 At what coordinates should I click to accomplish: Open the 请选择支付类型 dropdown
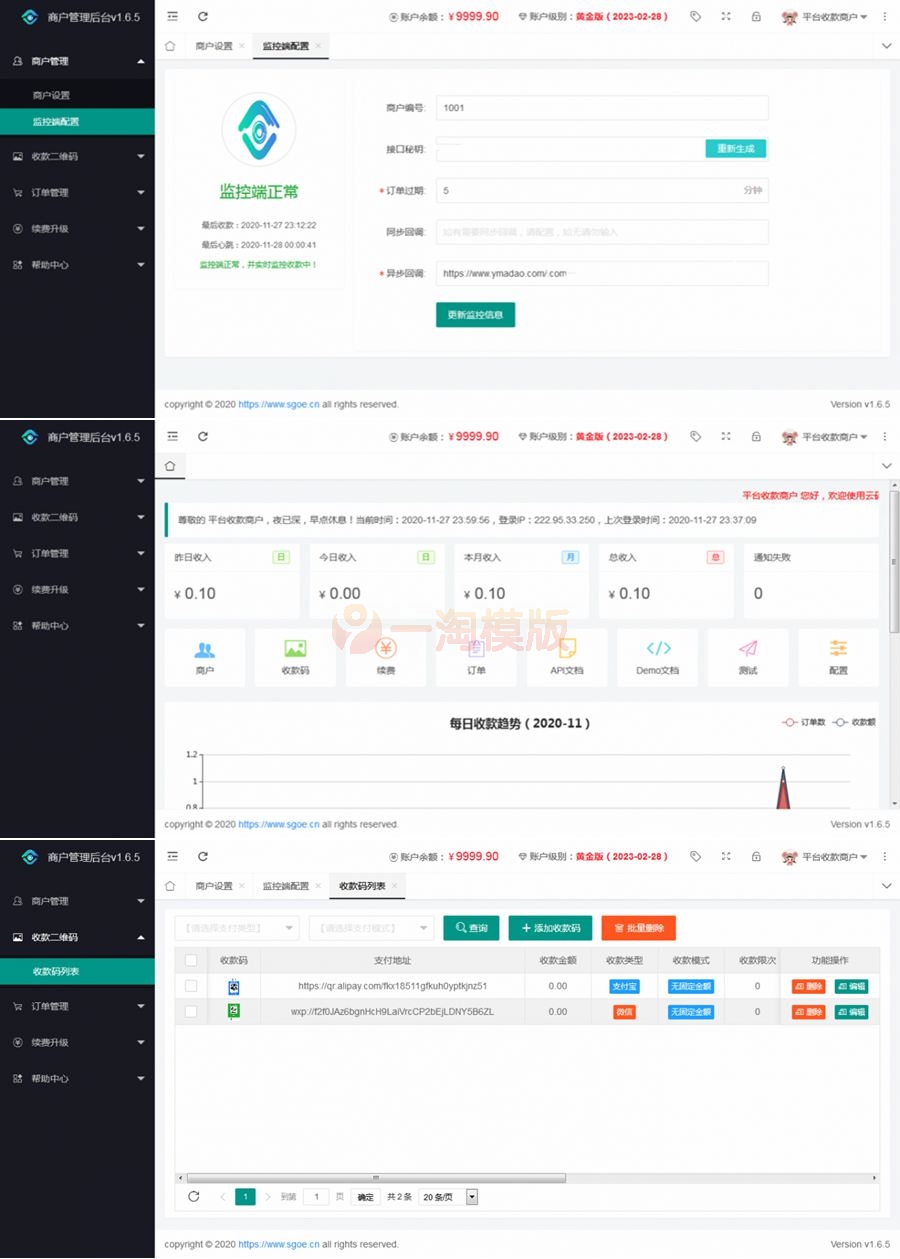(237, 928)
